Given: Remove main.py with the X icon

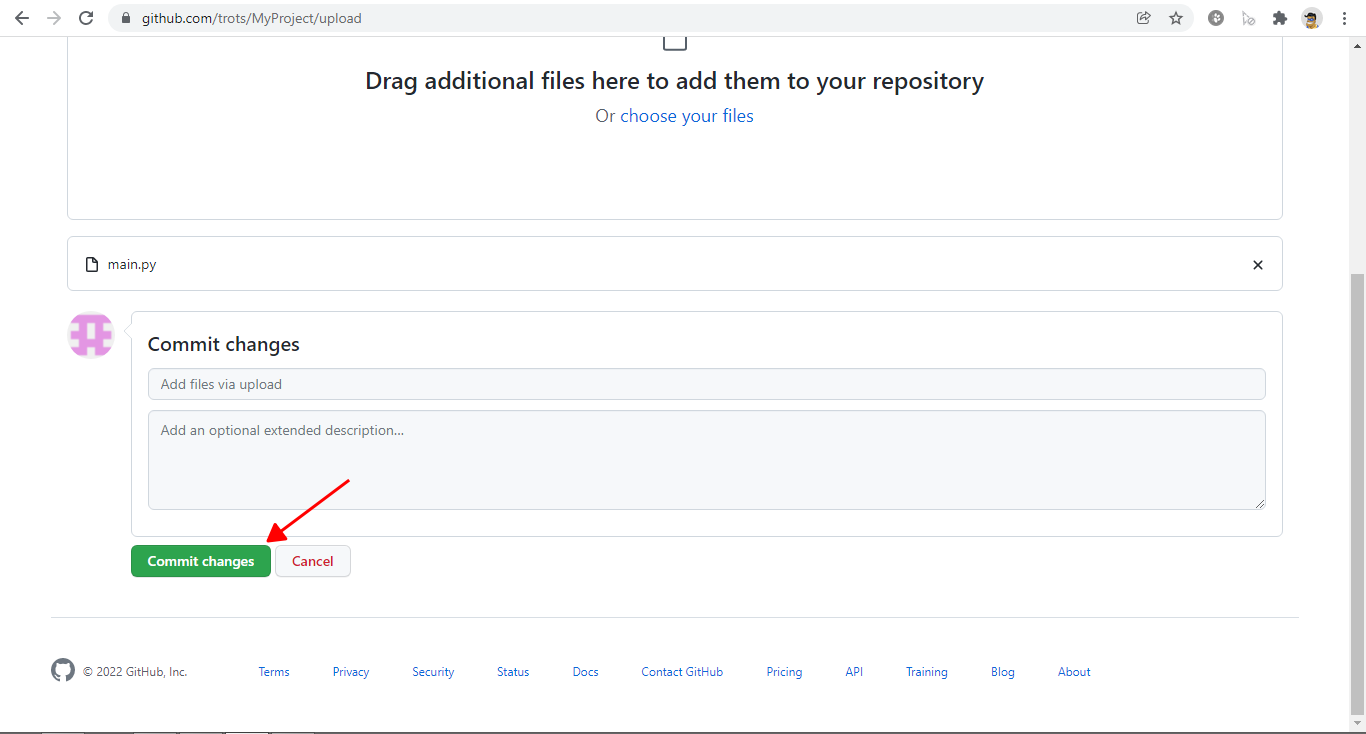Looking at the screenshot, I should point(1258,265).
